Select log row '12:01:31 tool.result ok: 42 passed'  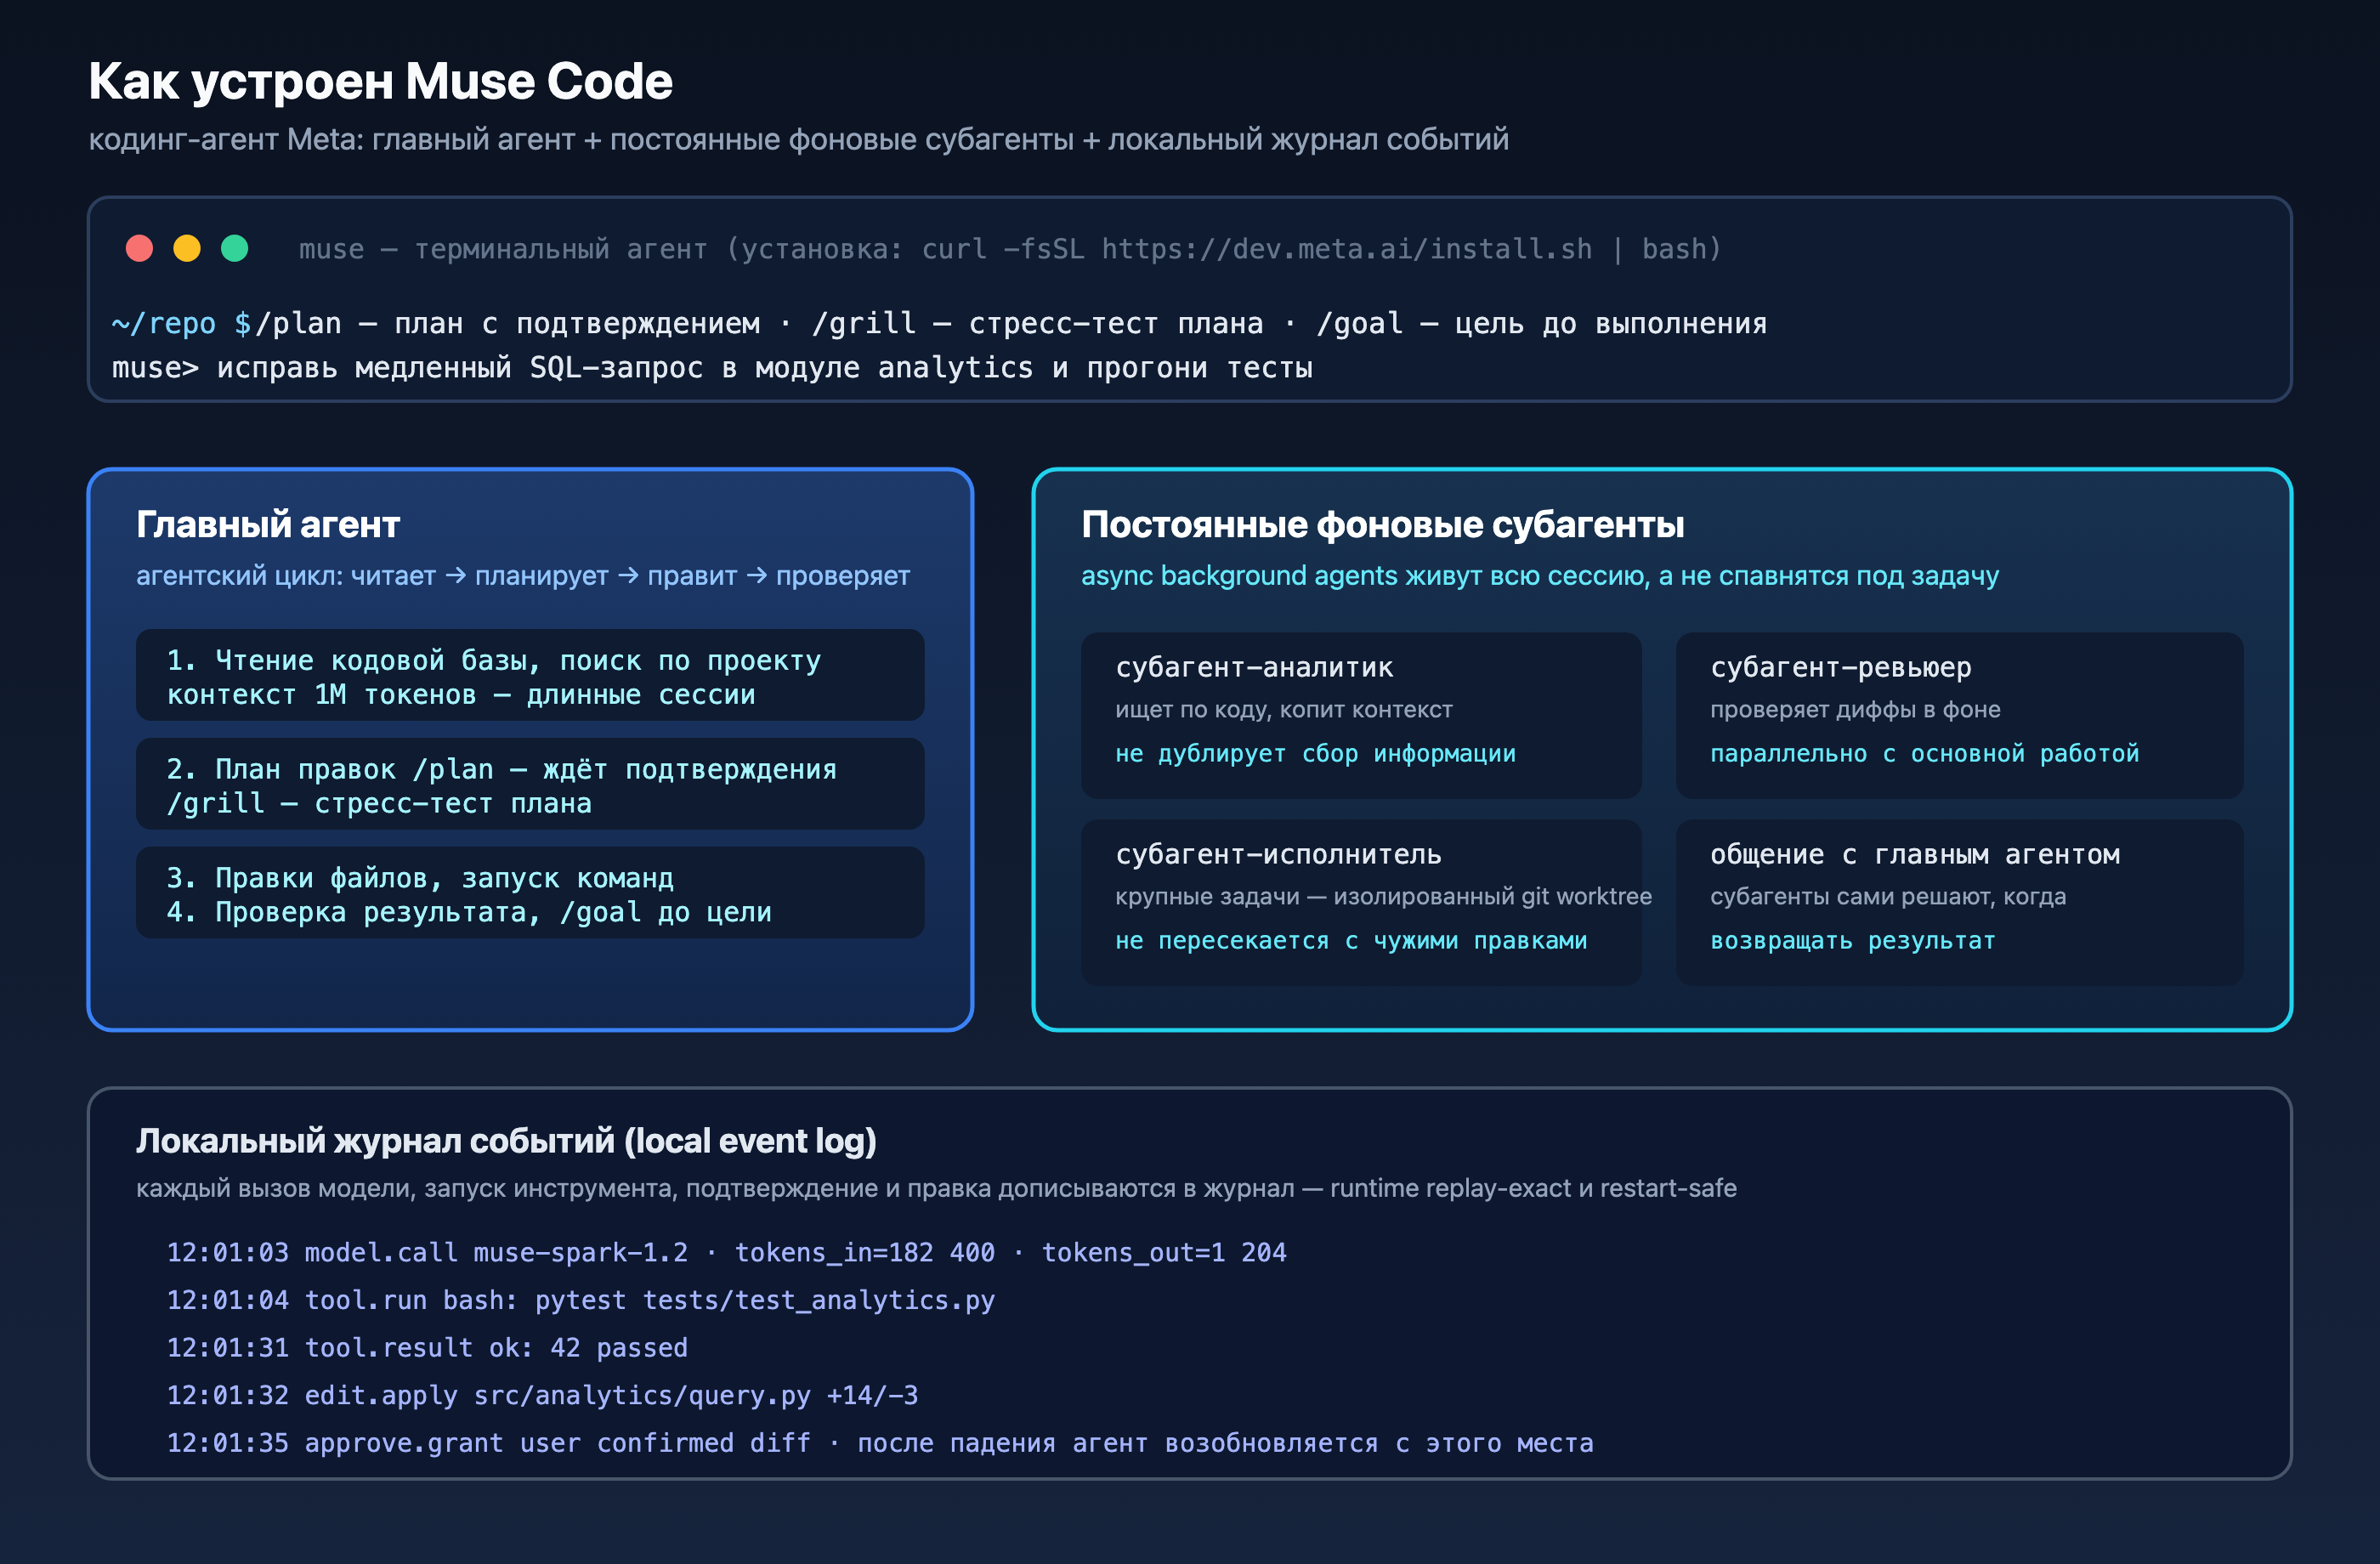coord(427,1348)
